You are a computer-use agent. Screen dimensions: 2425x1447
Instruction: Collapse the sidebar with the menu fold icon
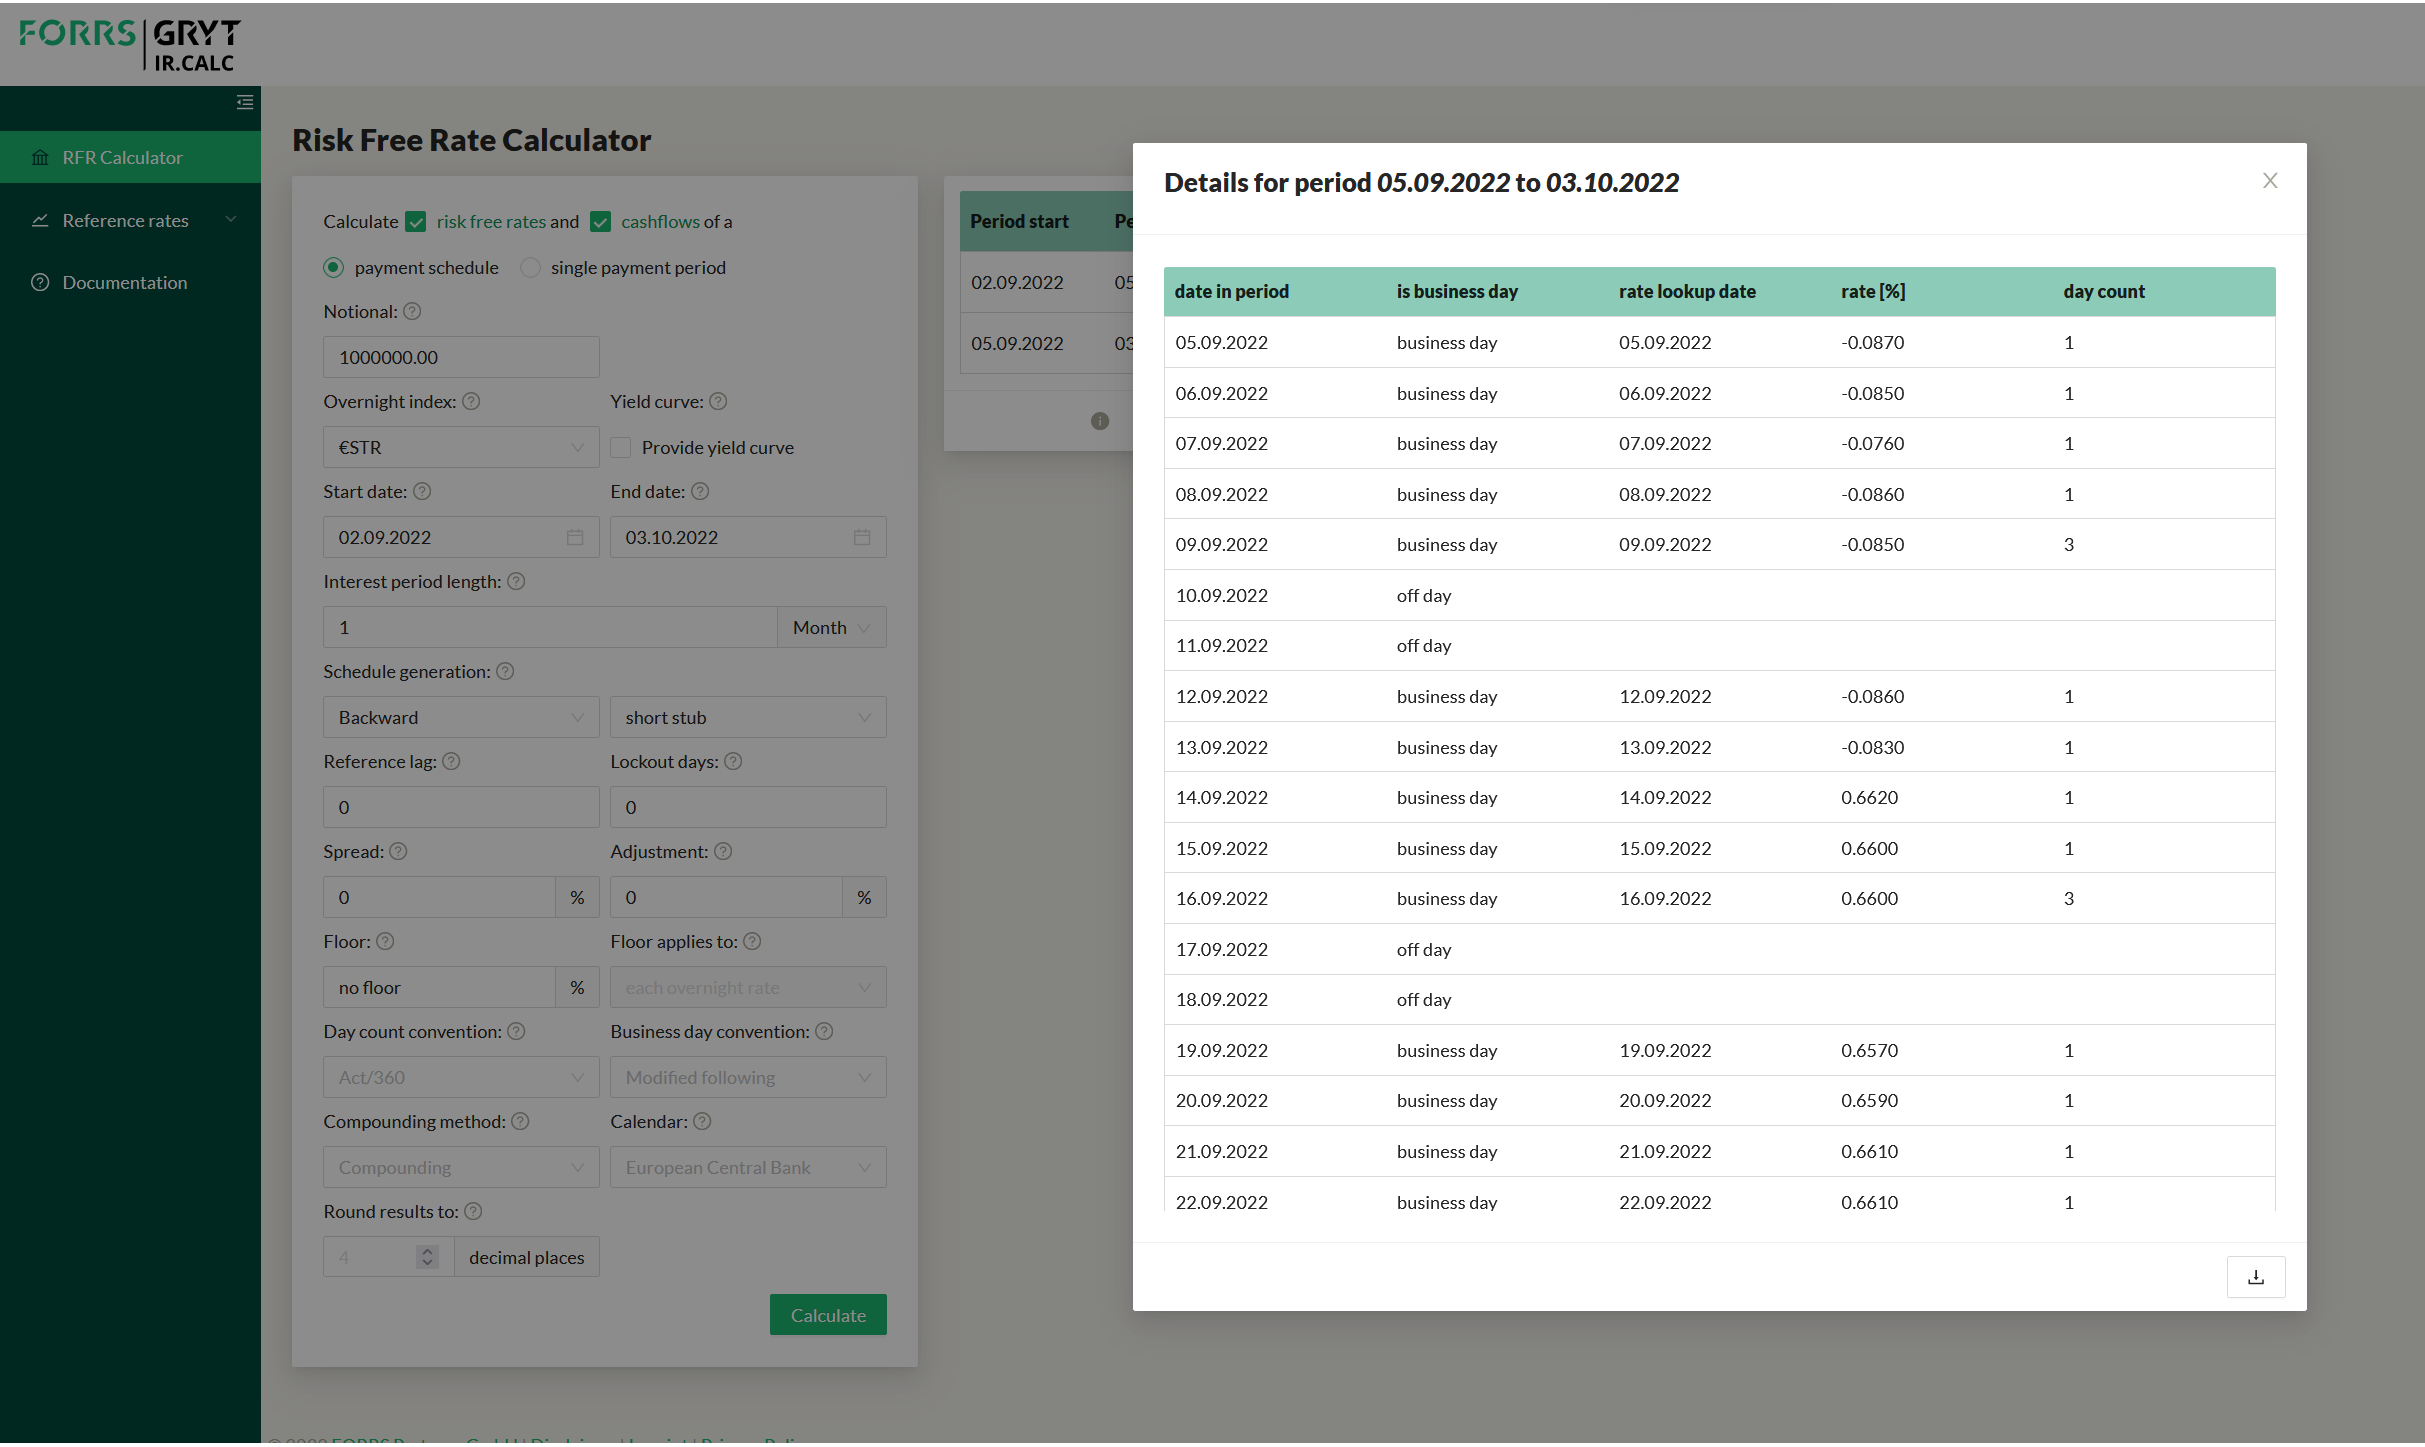(x=244, y=102)
